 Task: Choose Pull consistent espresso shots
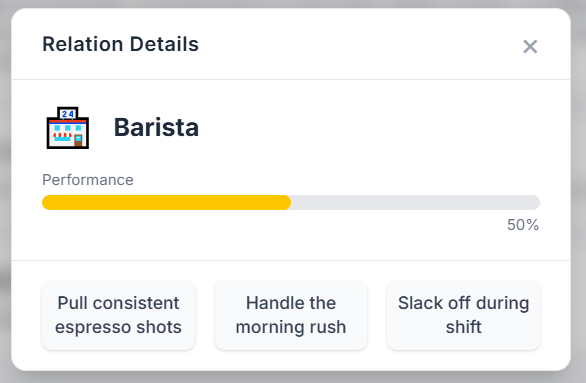(118, 315)
